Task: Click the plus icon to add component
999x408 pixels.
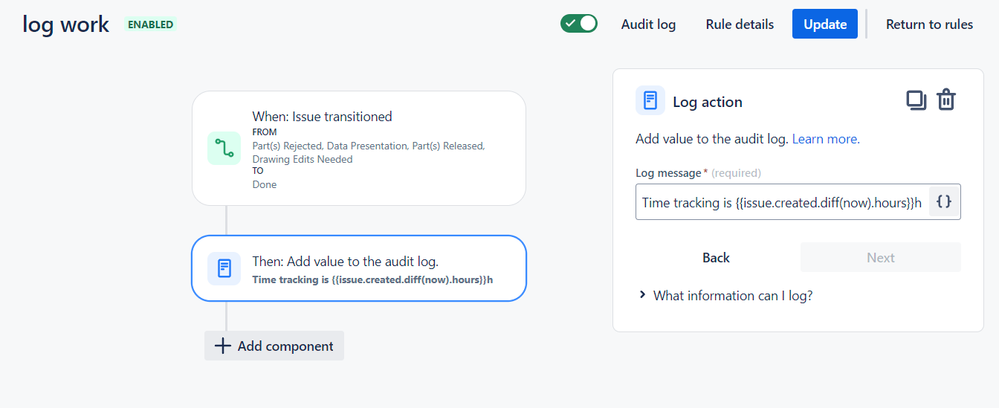Action: point(222,346)
